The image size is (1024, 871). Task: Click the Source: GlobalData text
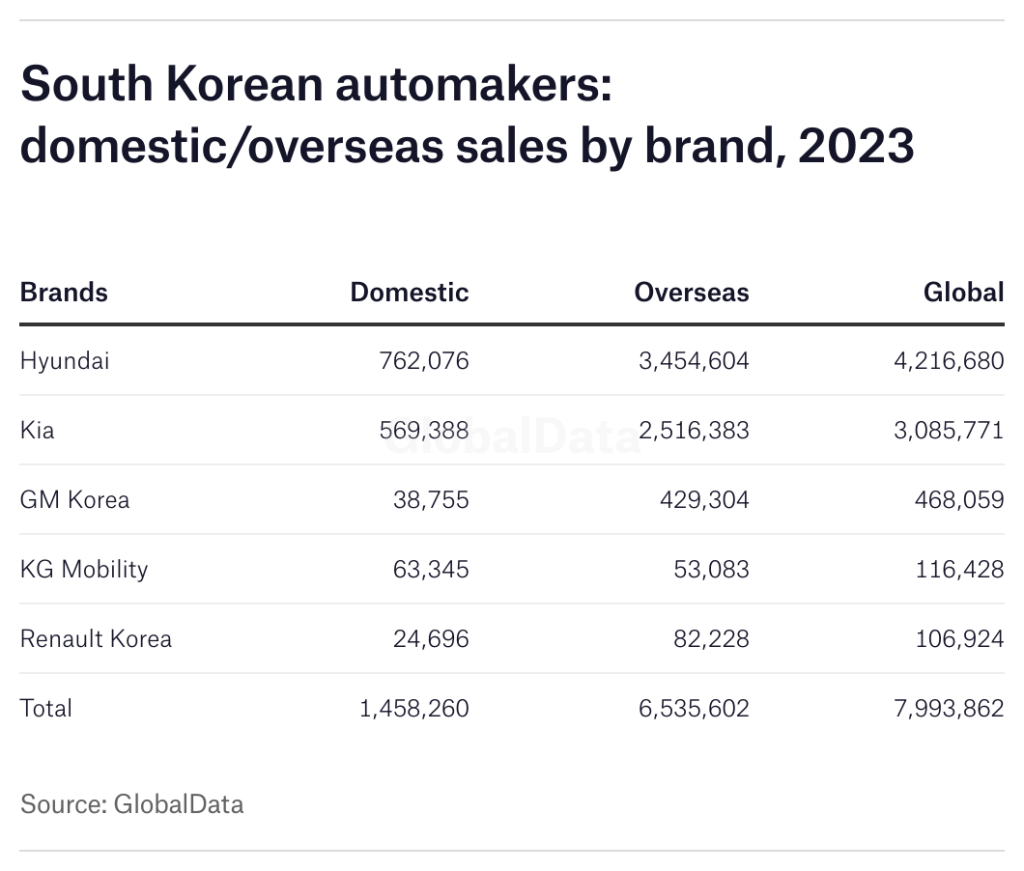pos(132,804)
